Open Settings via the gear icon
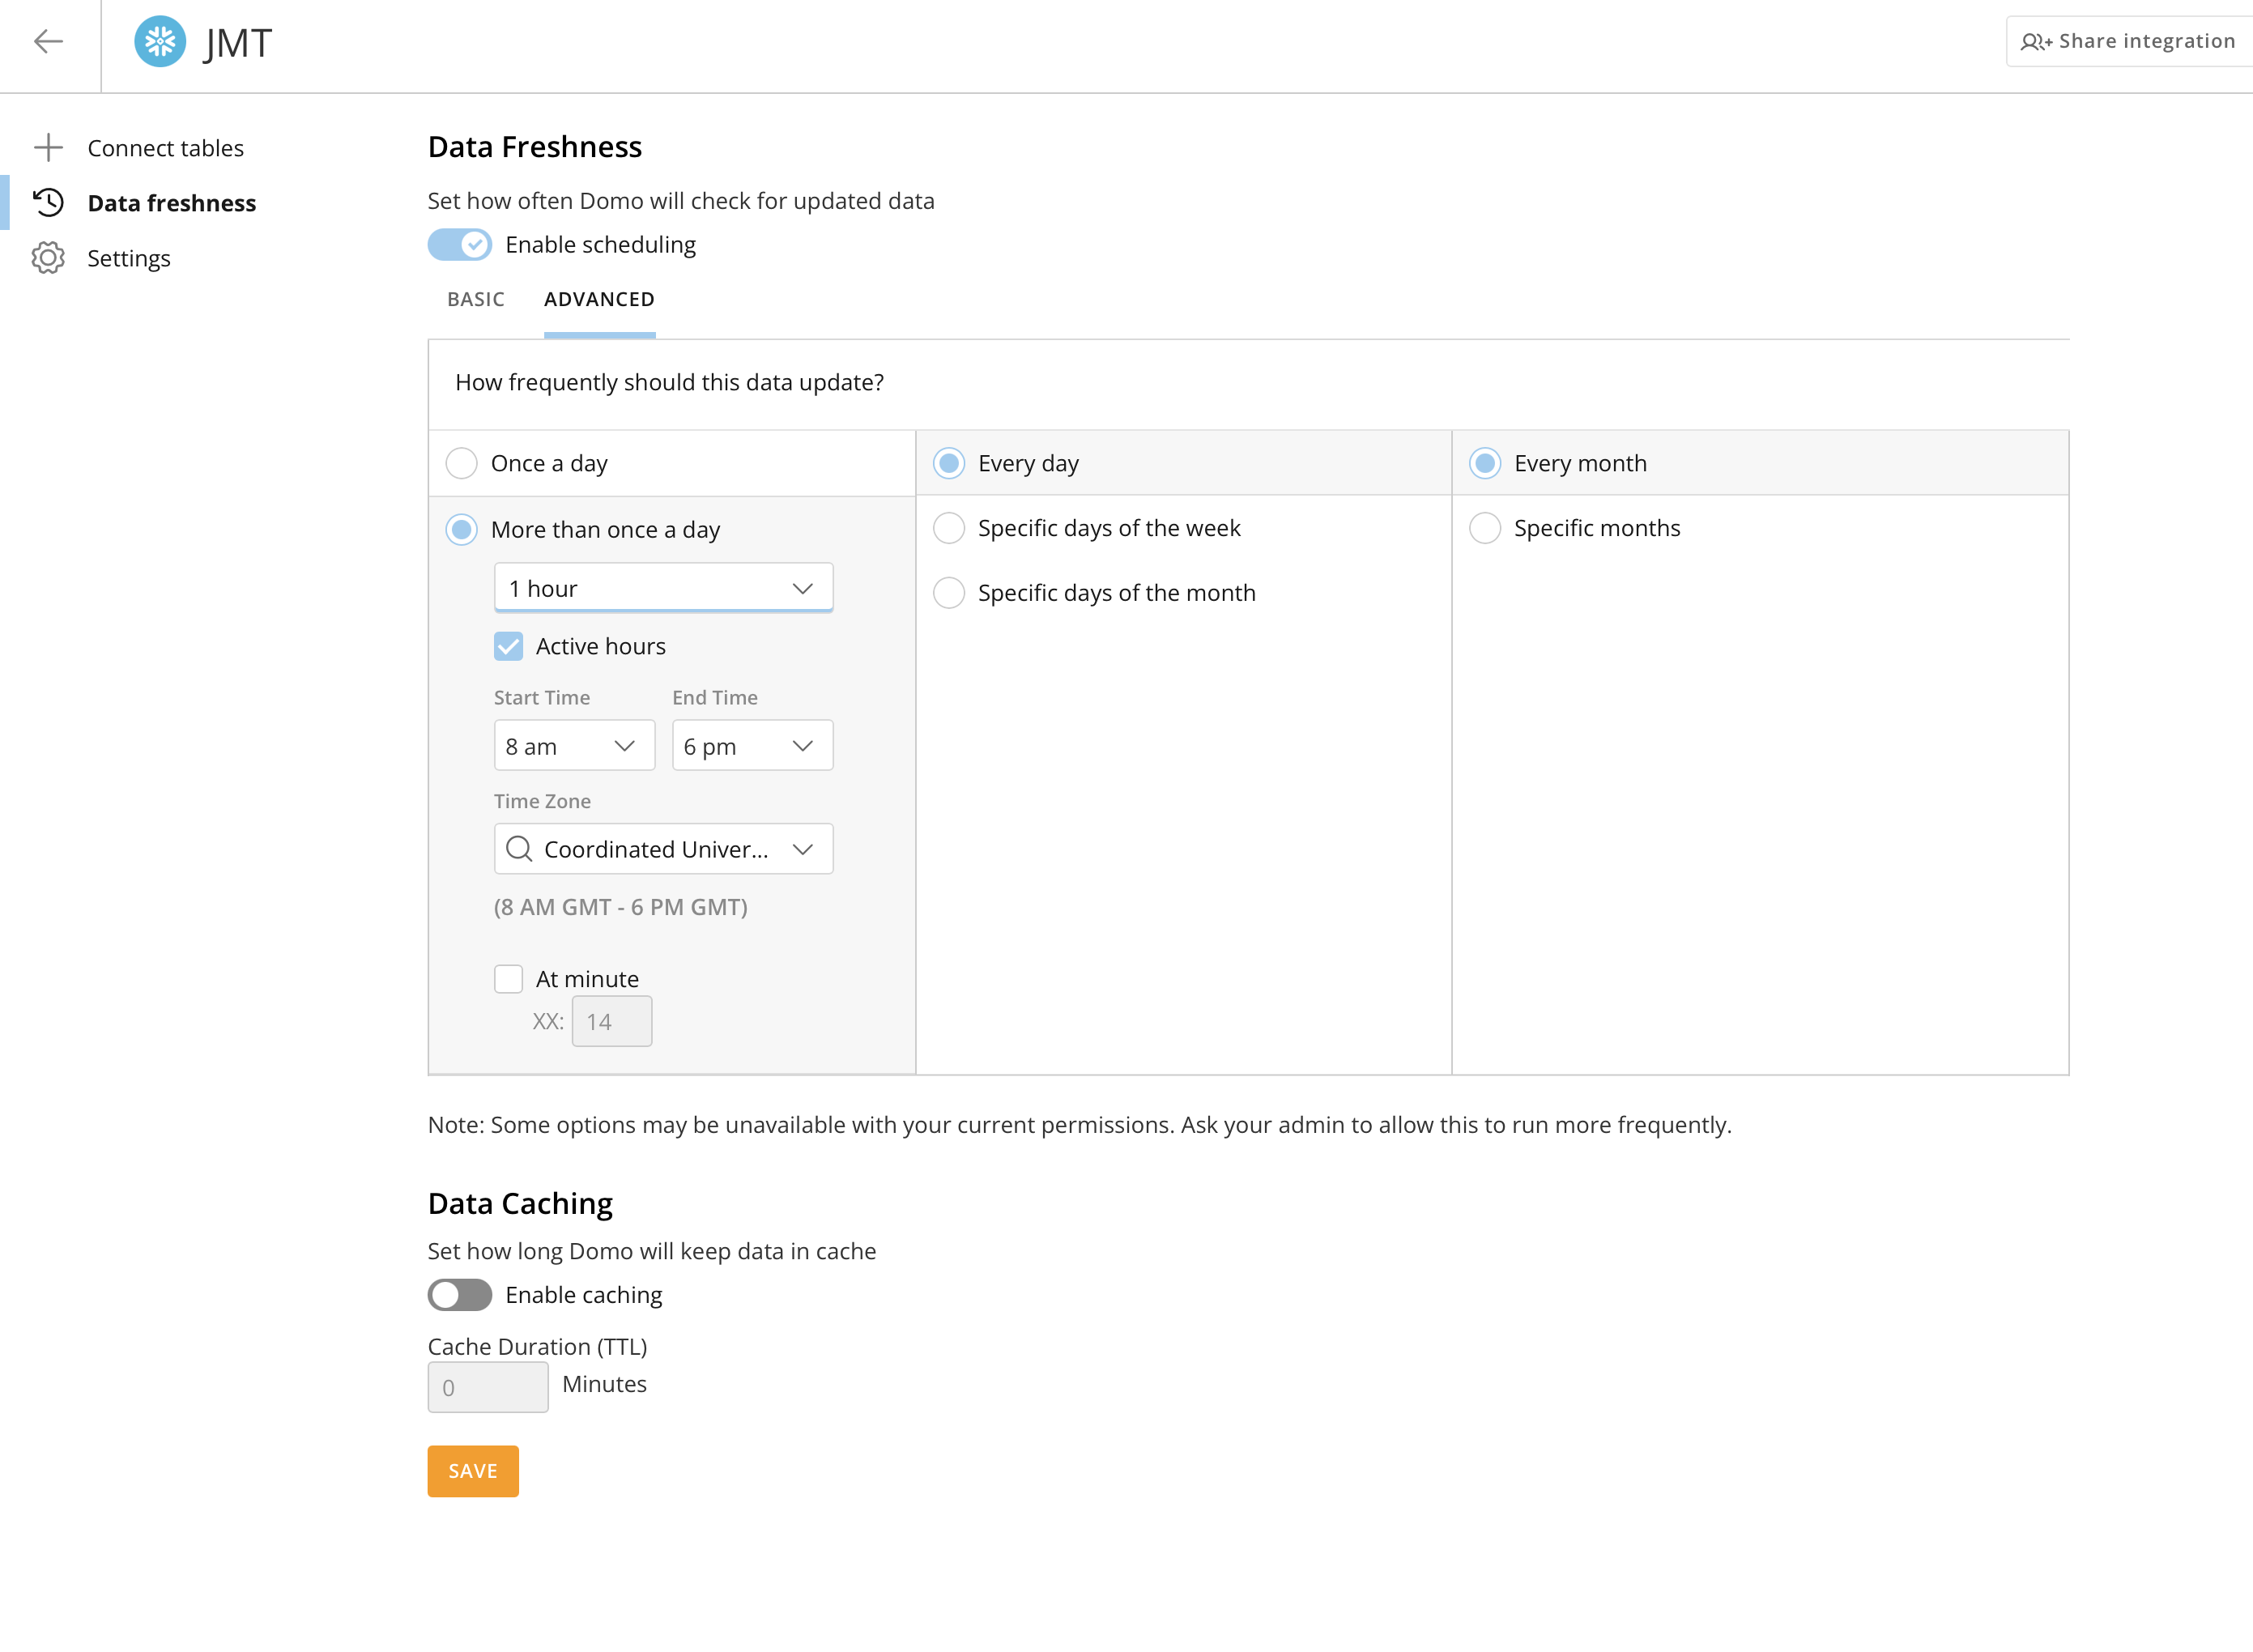Viewport: 2253px width, 1652px height. [x=47, y=258]
